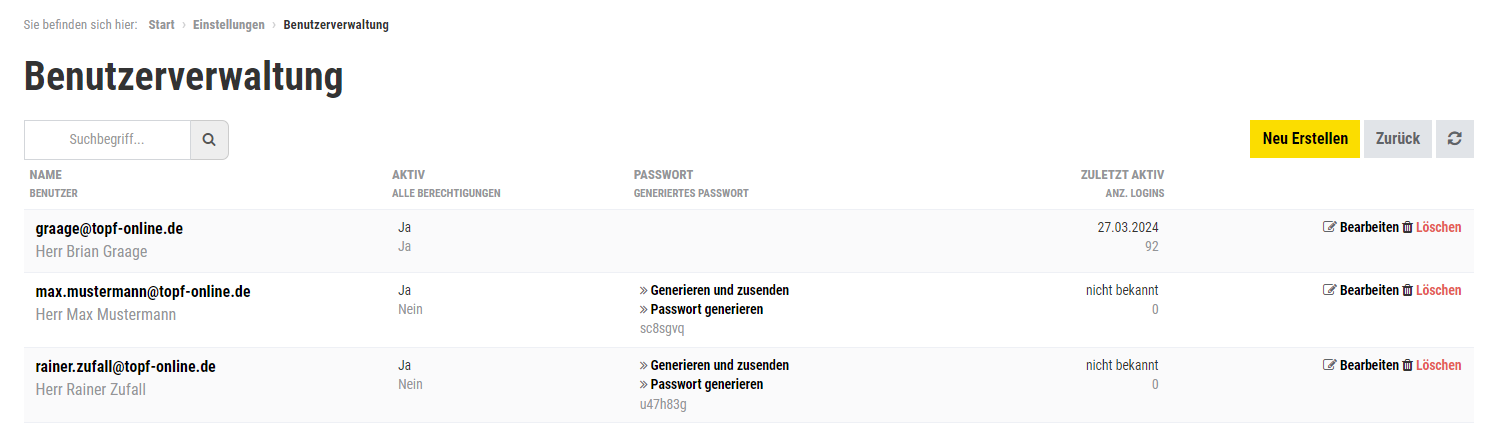Click Passwort generieren for Rainer Zufall
1503x442 pixels.
pos(706,385)
